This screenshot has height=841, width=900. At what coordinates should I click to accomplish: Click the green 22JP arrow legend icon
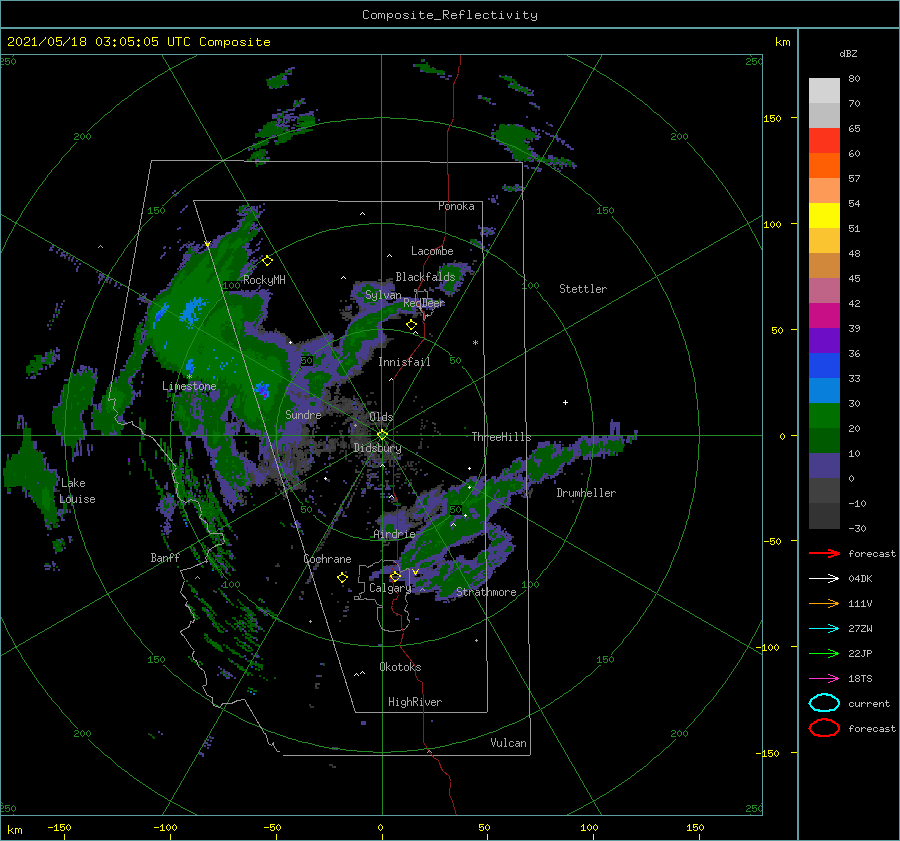coord(824,653)
